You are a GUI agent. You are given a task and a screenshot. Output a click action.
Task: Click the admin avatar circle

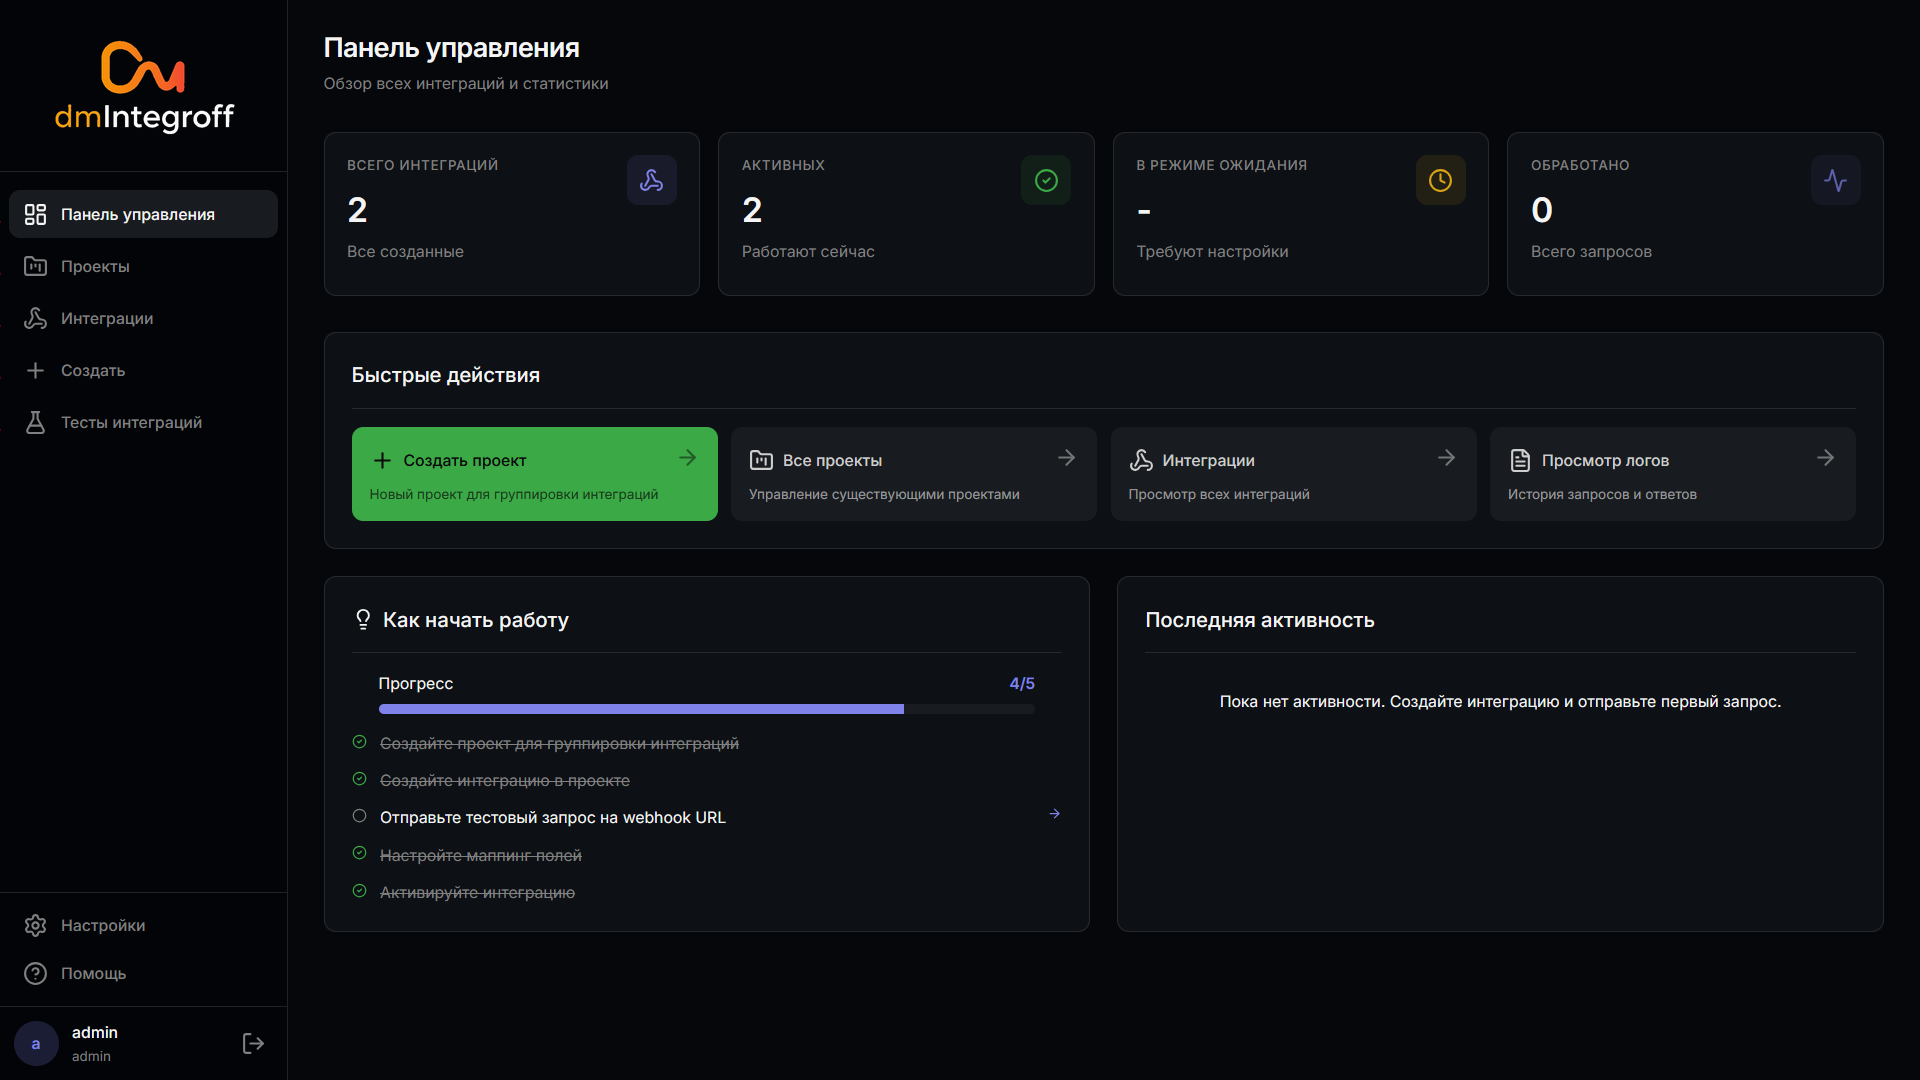(x=36, y=1043)
